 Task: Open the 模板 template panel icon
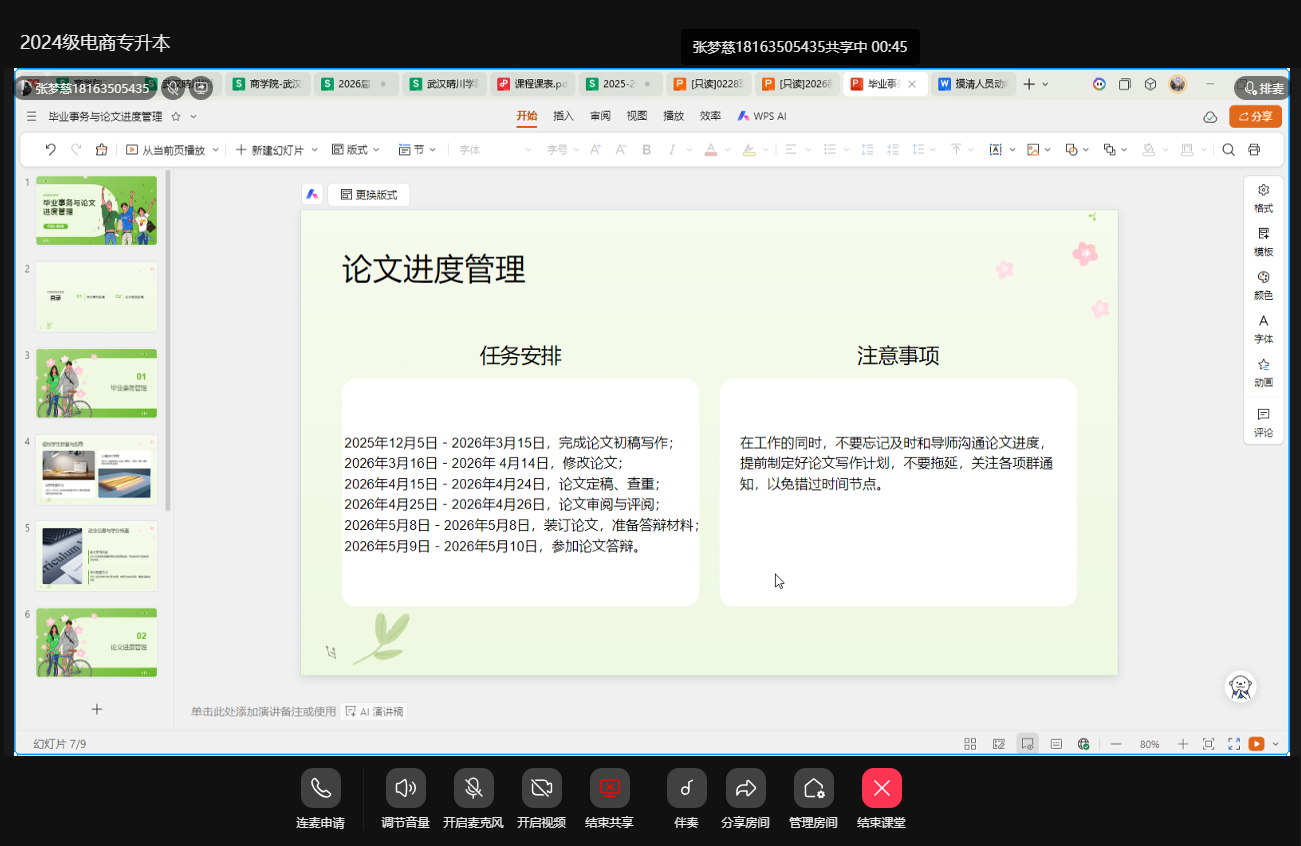click(1263, 240)
